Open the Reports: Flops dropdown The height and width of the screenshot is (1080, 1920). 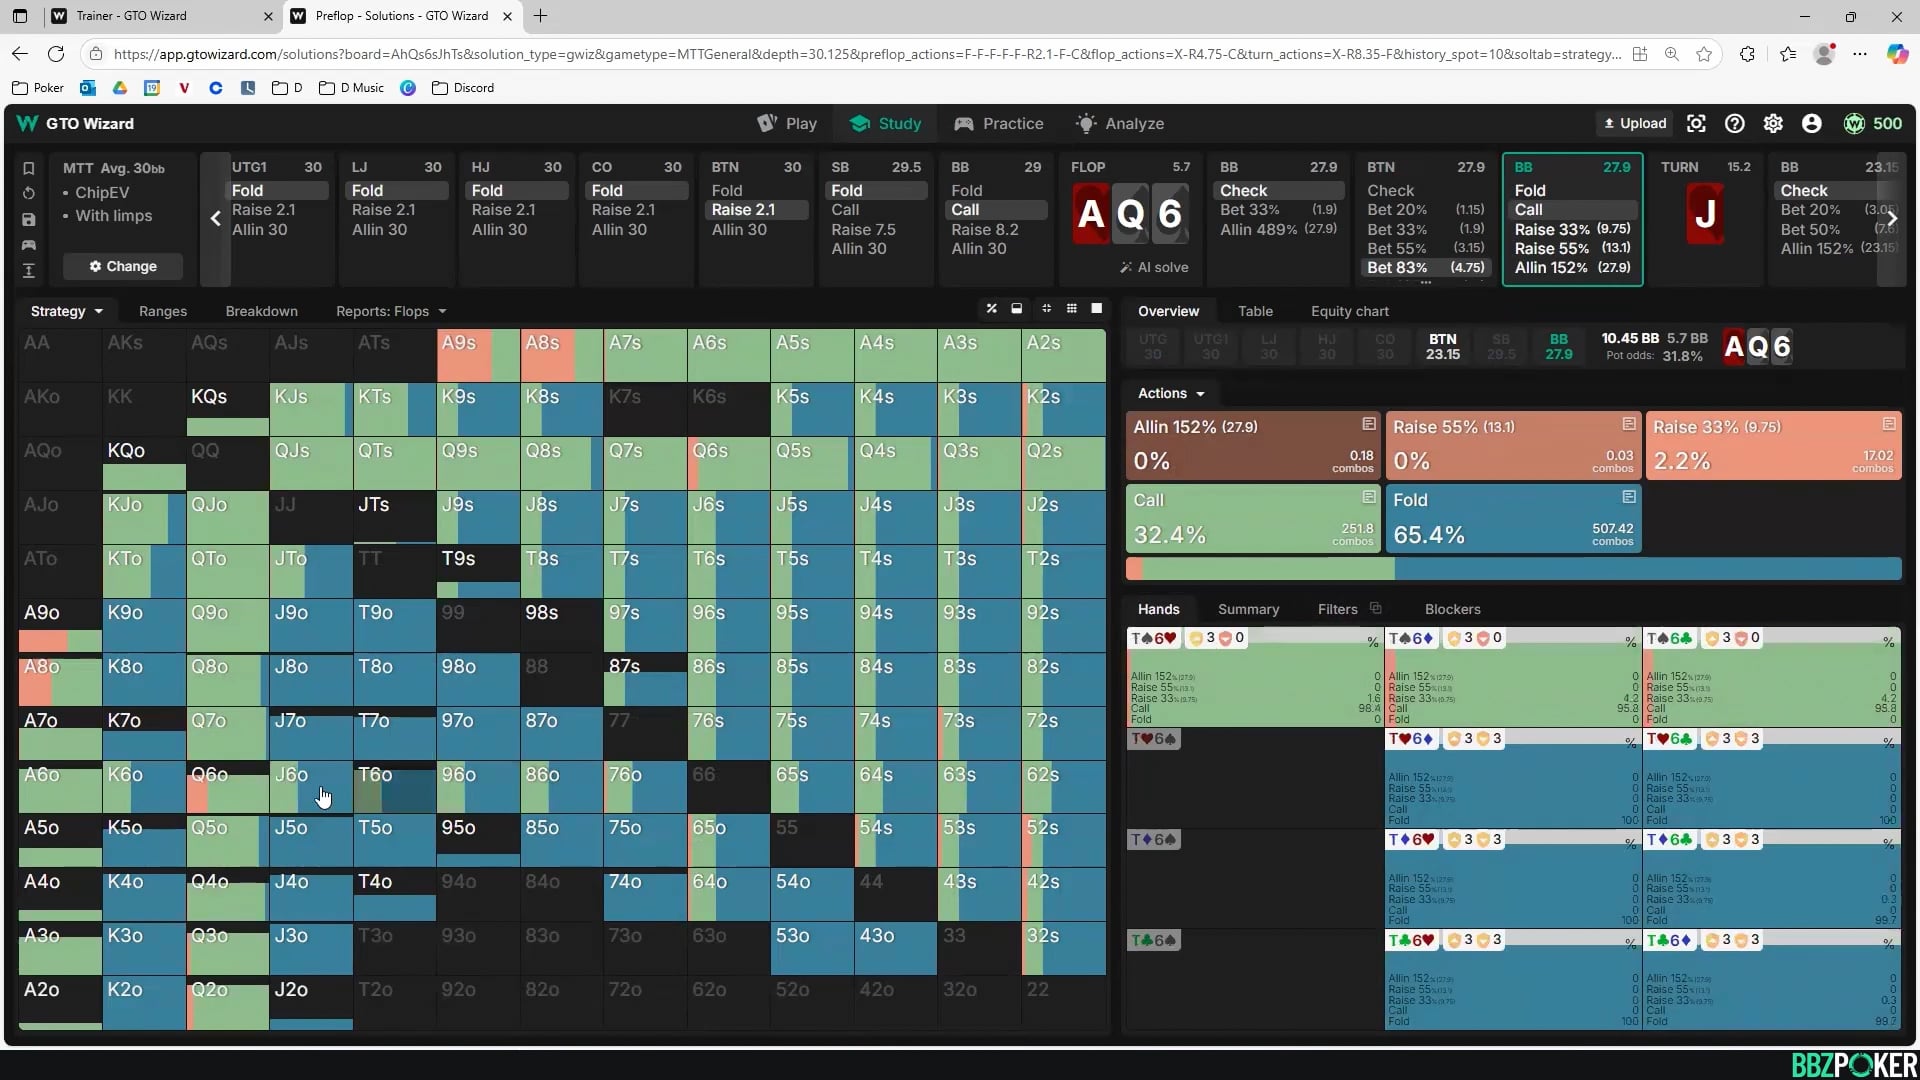[x=391, y=311]
